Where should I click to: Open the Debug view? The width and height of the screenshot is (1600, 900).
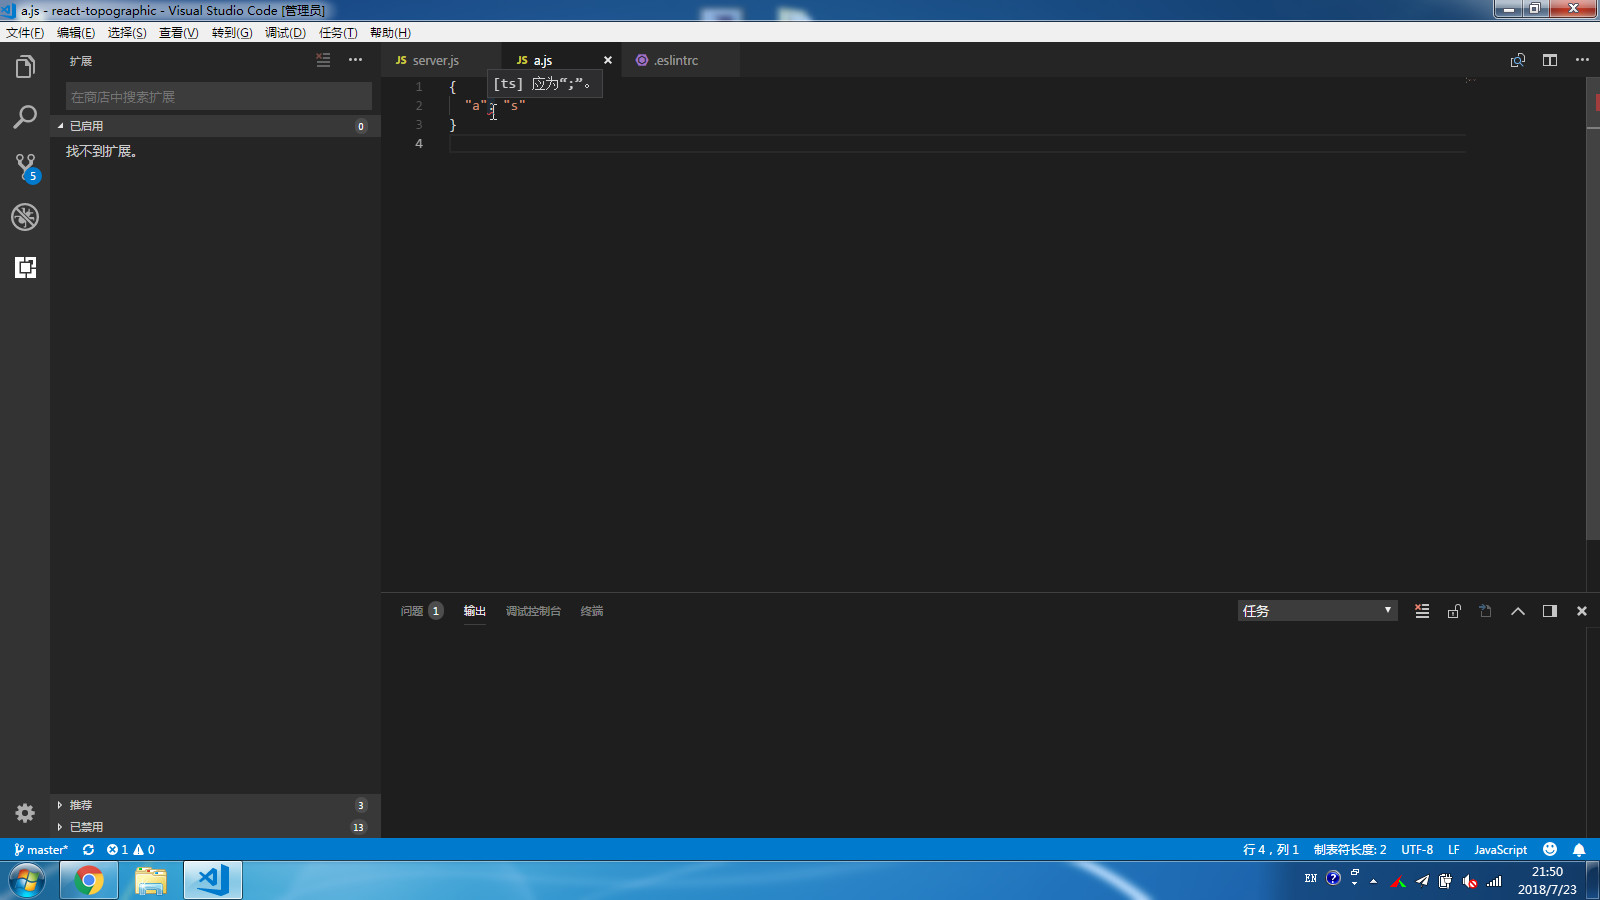[25, 217]
